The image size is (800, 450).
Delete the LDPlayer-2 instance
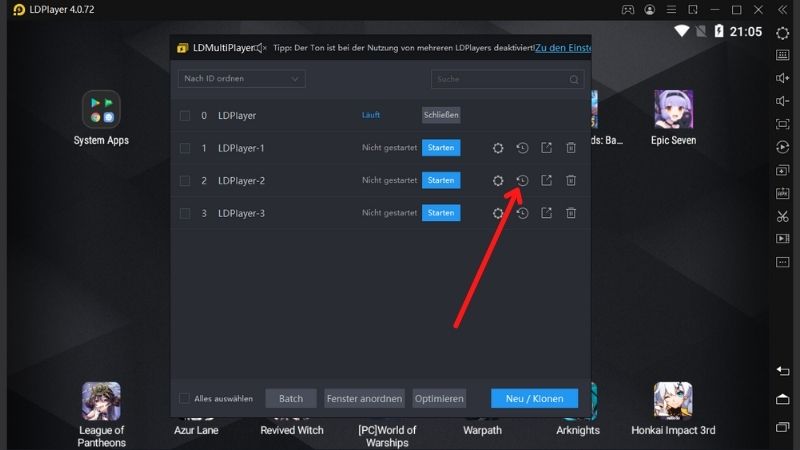coord(571,181)
